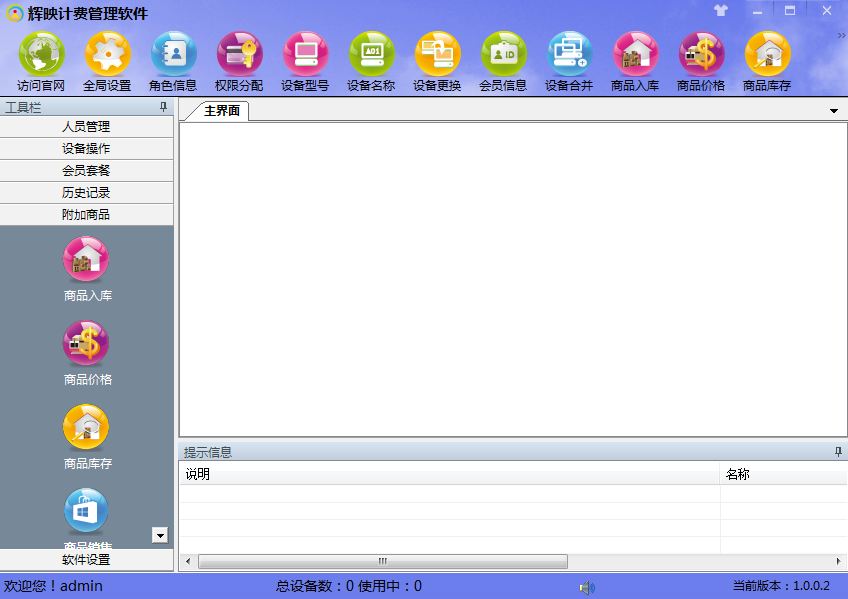This screenshot has height=599, width=848.
Task: Open the tab list dropdown arrow
Action: pyautogui.click(x=834, y=111)
